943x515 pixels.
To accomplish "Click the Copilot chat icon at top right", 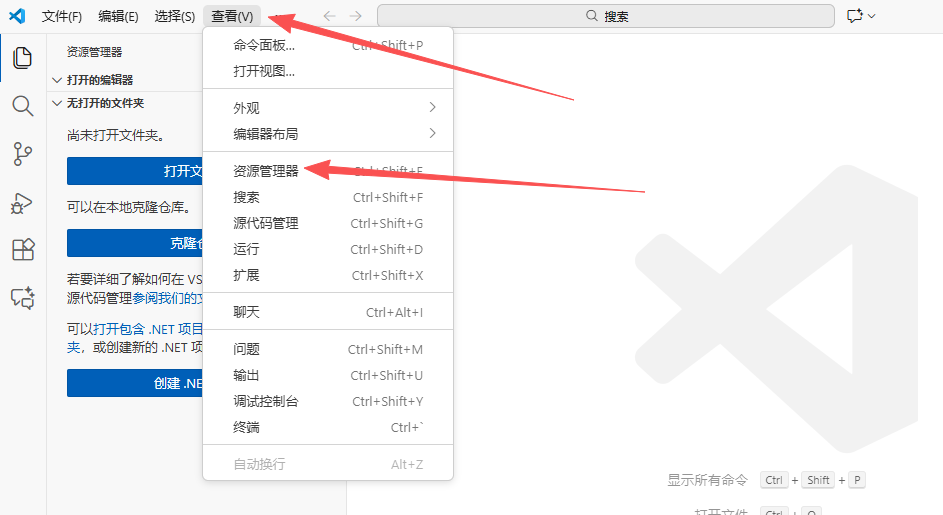I will 855,16.
